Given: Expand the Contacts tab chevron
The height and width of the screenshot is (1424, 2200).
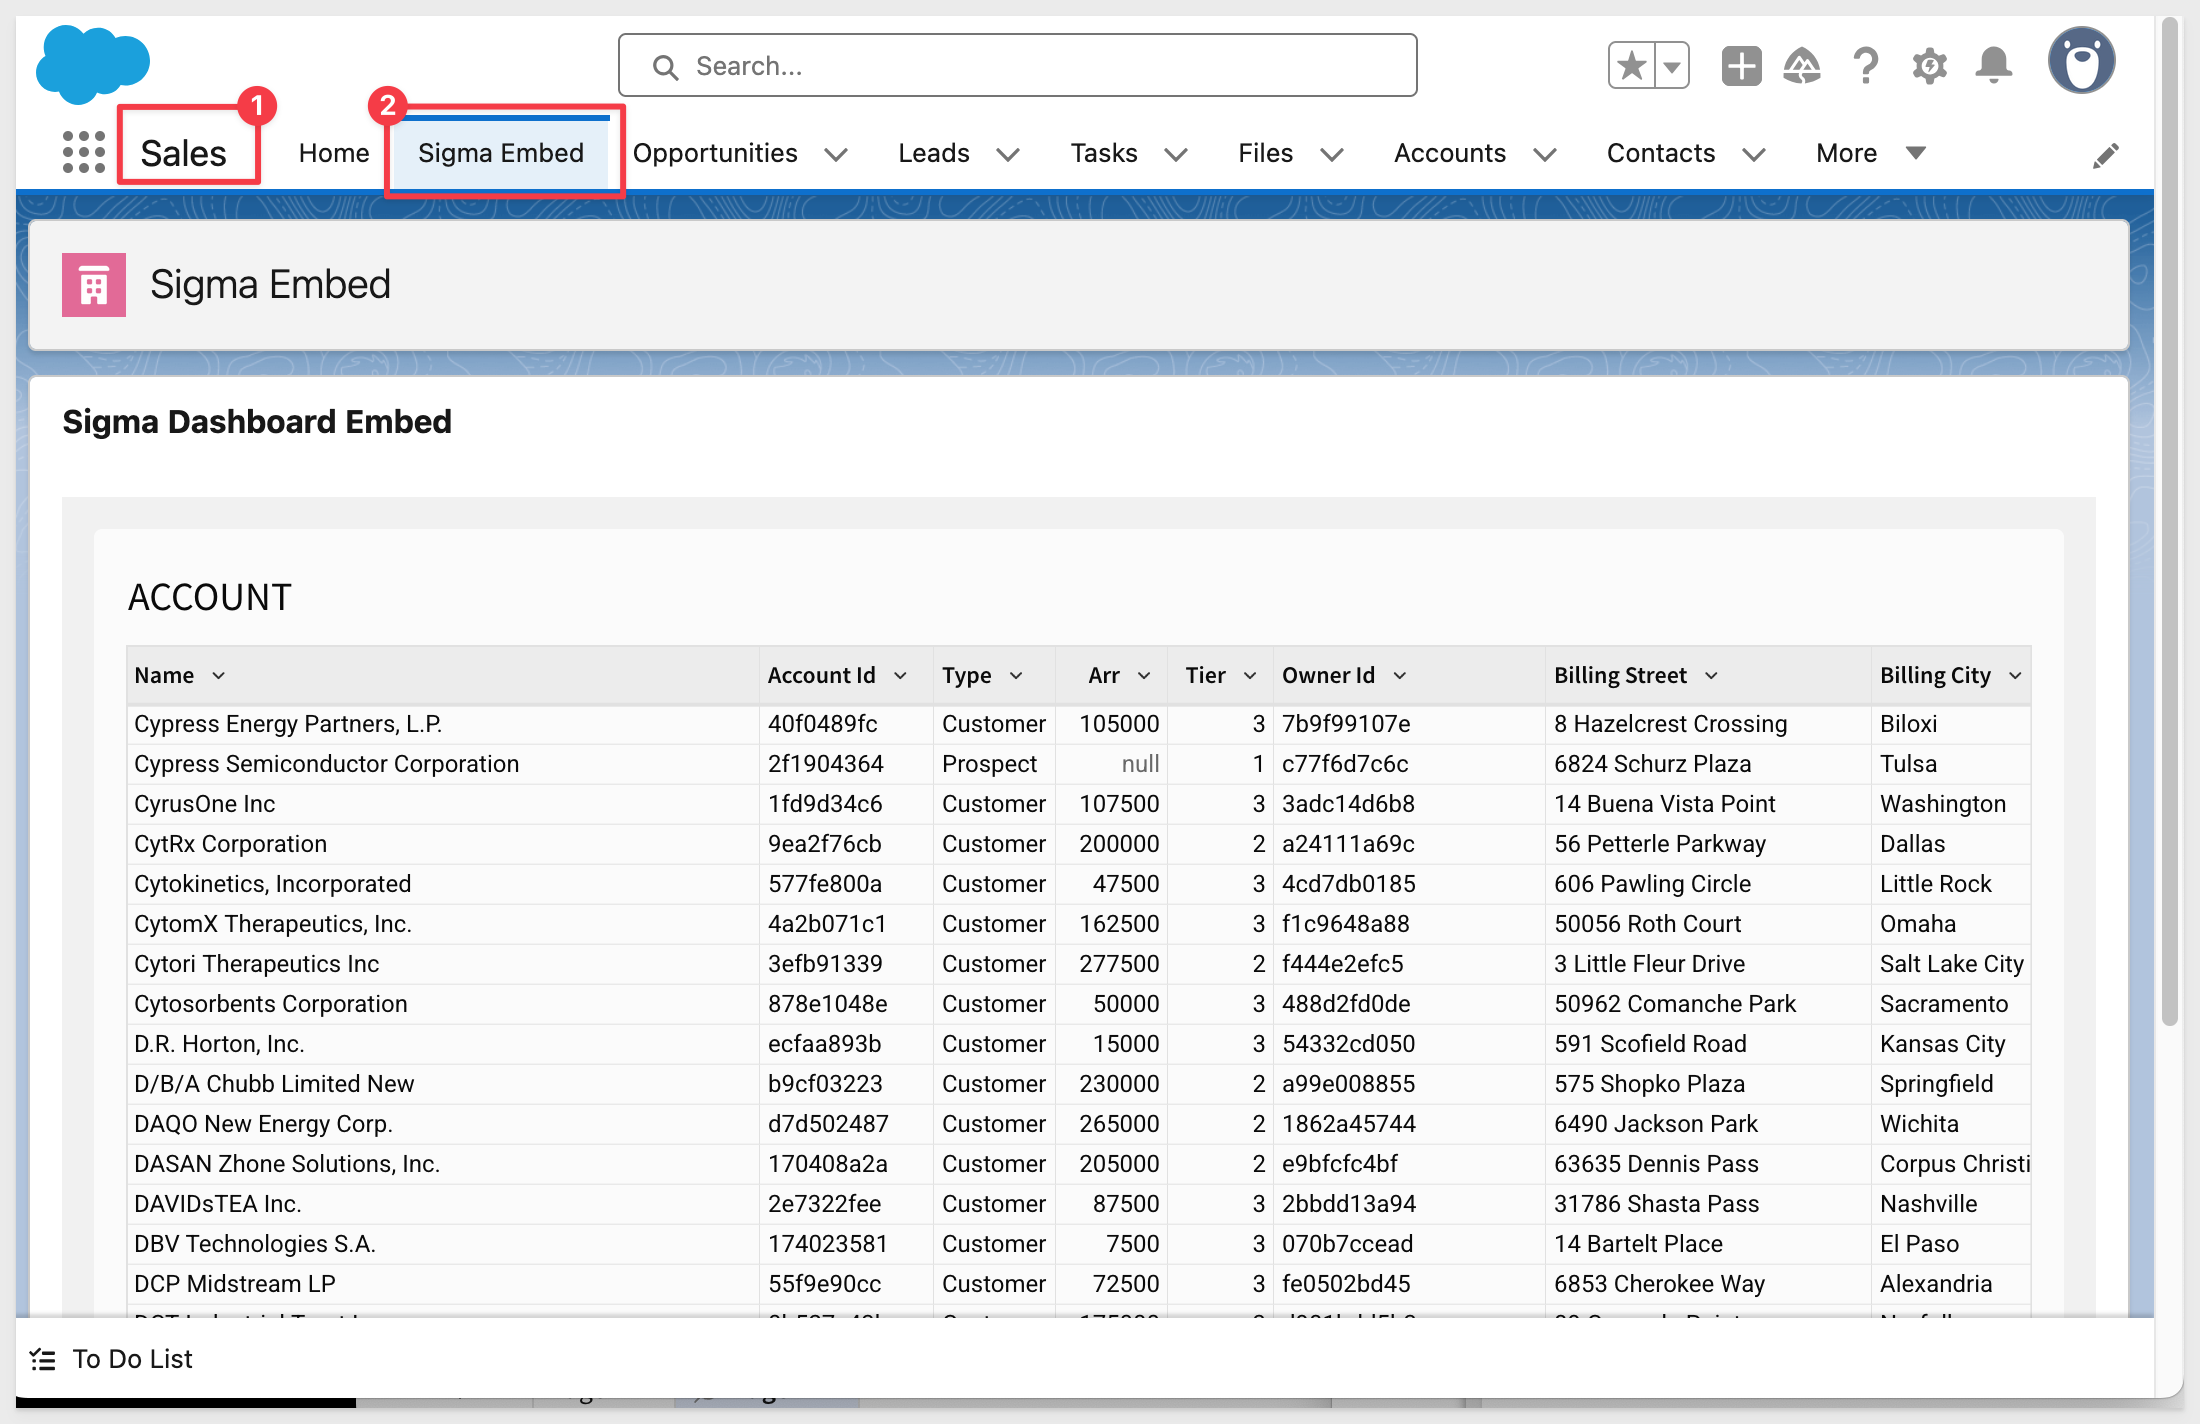Looking at the screenshot, I should [x=1753, y=154].
